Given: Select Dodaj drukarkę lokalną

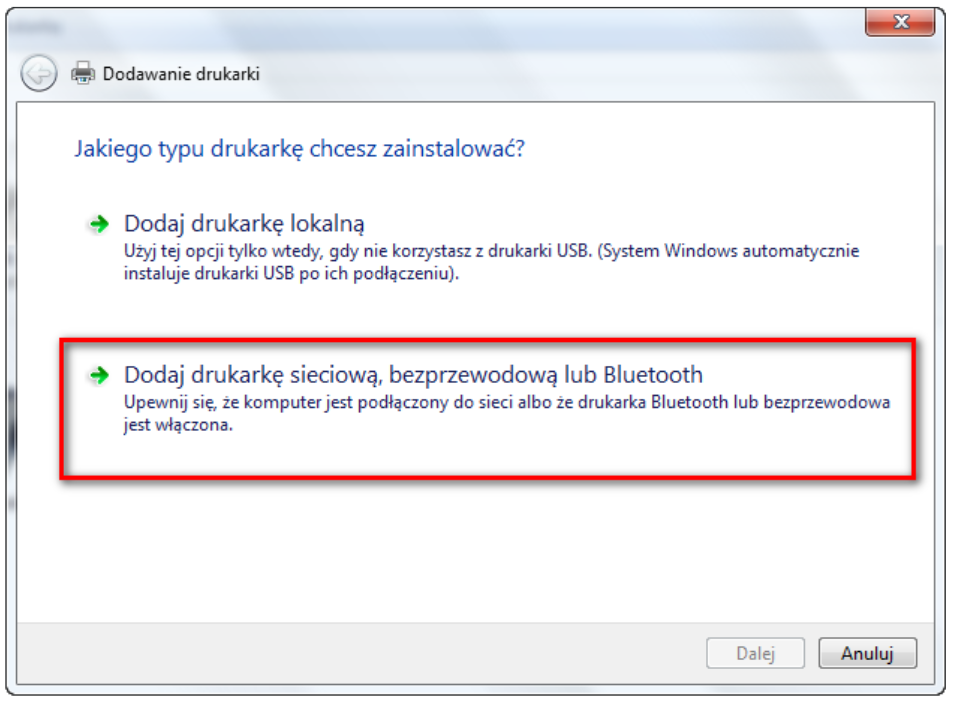Looking at the screenshot, I should [x=244, y=224].
